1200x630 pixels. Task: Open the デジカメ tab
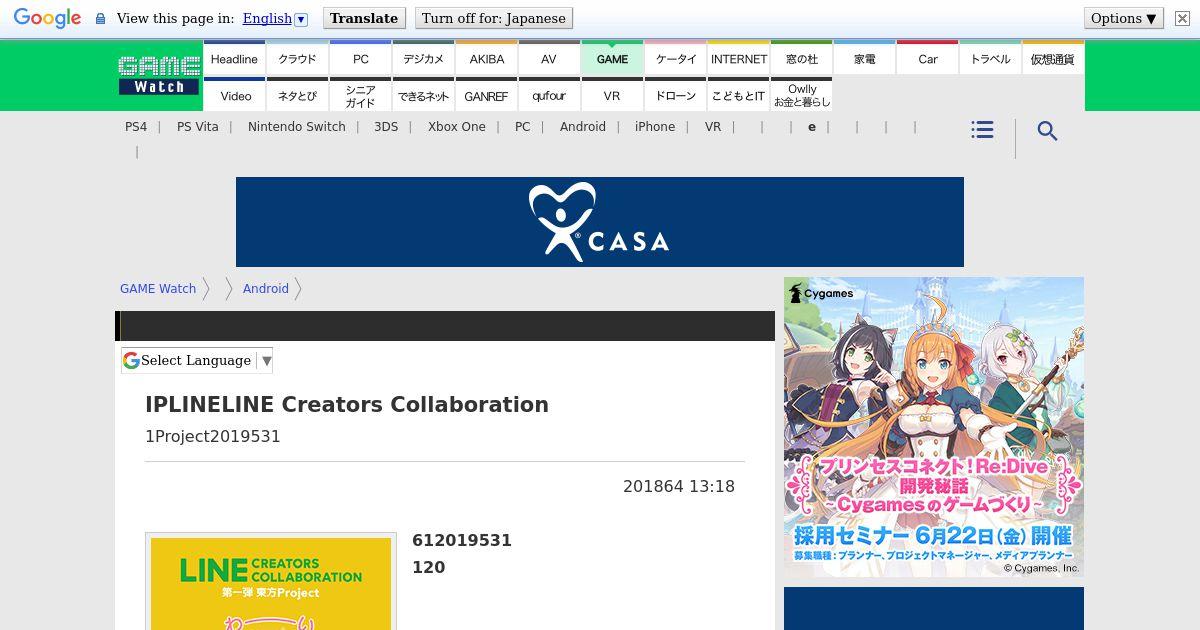pos(423,58)
